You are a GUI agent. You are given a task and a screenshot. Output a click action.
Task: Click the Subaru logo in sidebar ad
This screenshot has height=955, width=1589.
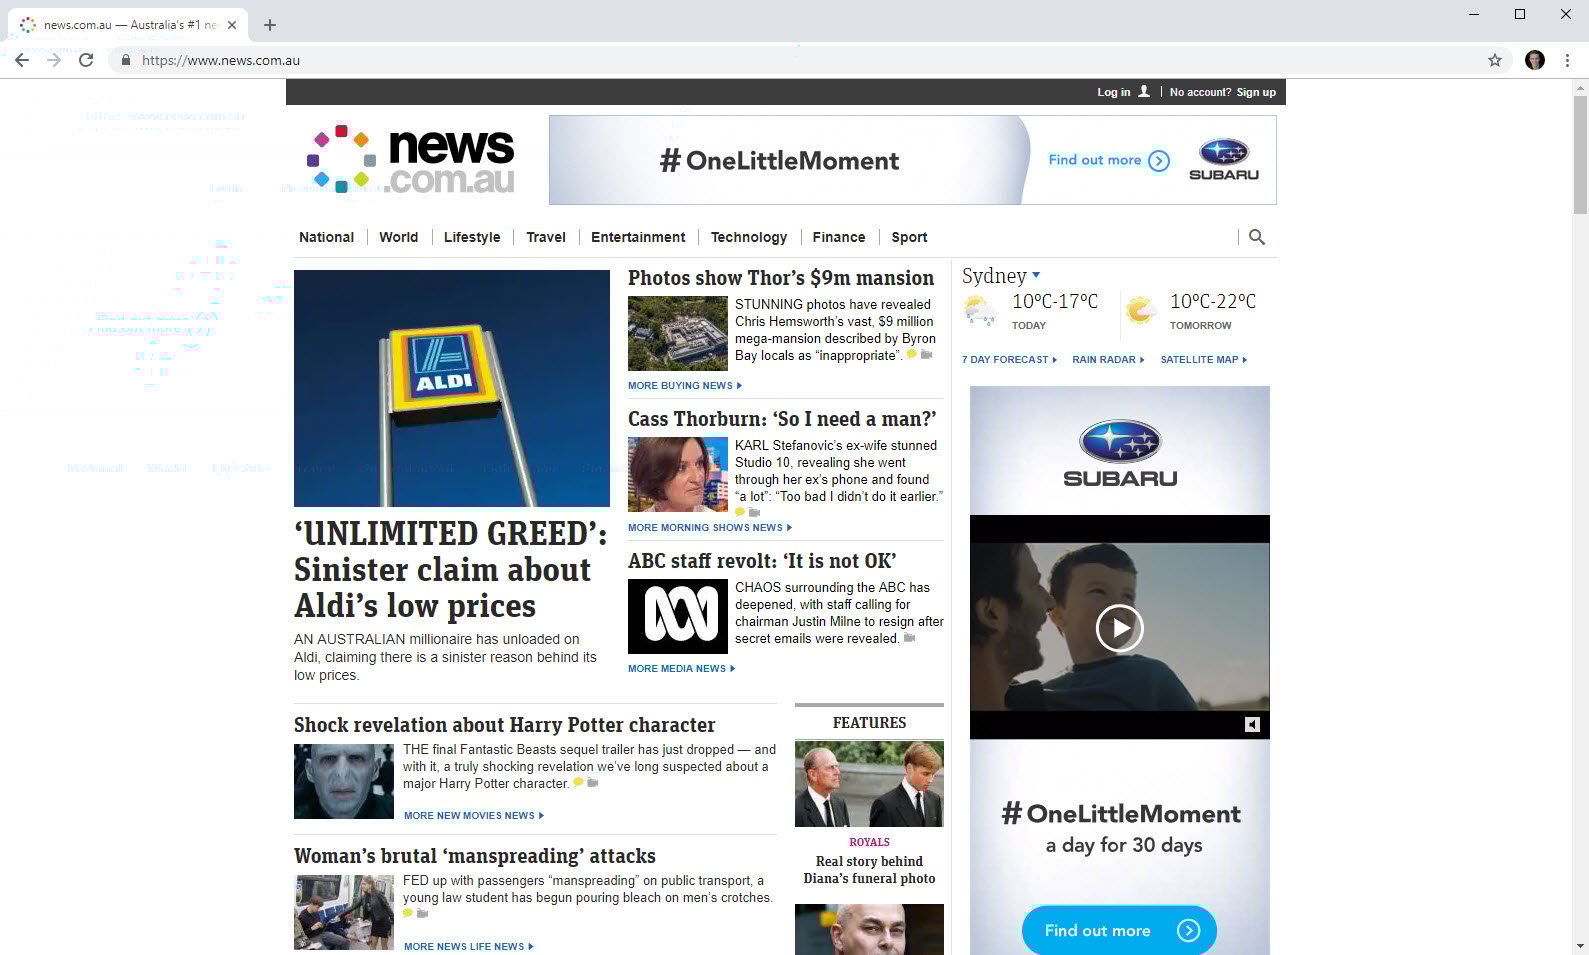click(1120, 453)
